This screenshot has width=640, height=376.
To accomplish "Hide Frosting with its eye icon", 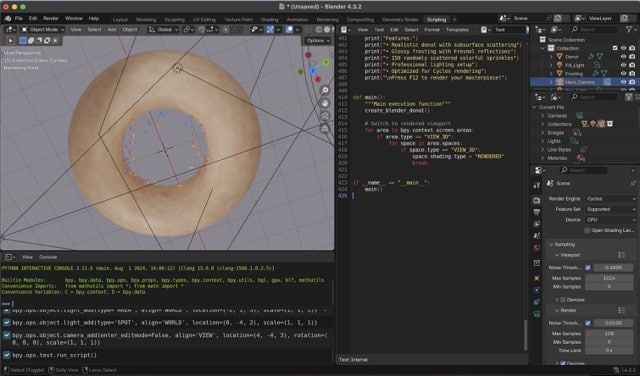I will point(623,73).
